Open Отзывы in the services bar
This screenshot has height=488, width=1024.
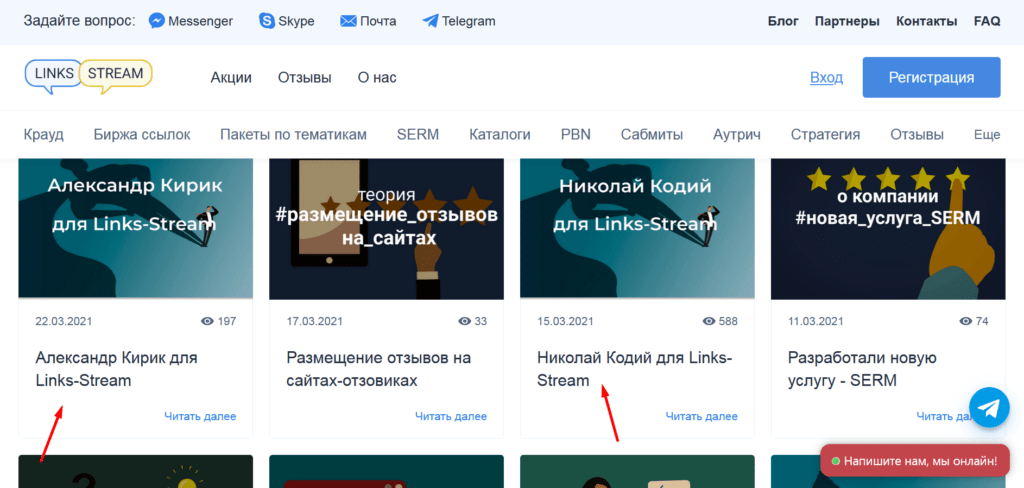coord(917,135)
